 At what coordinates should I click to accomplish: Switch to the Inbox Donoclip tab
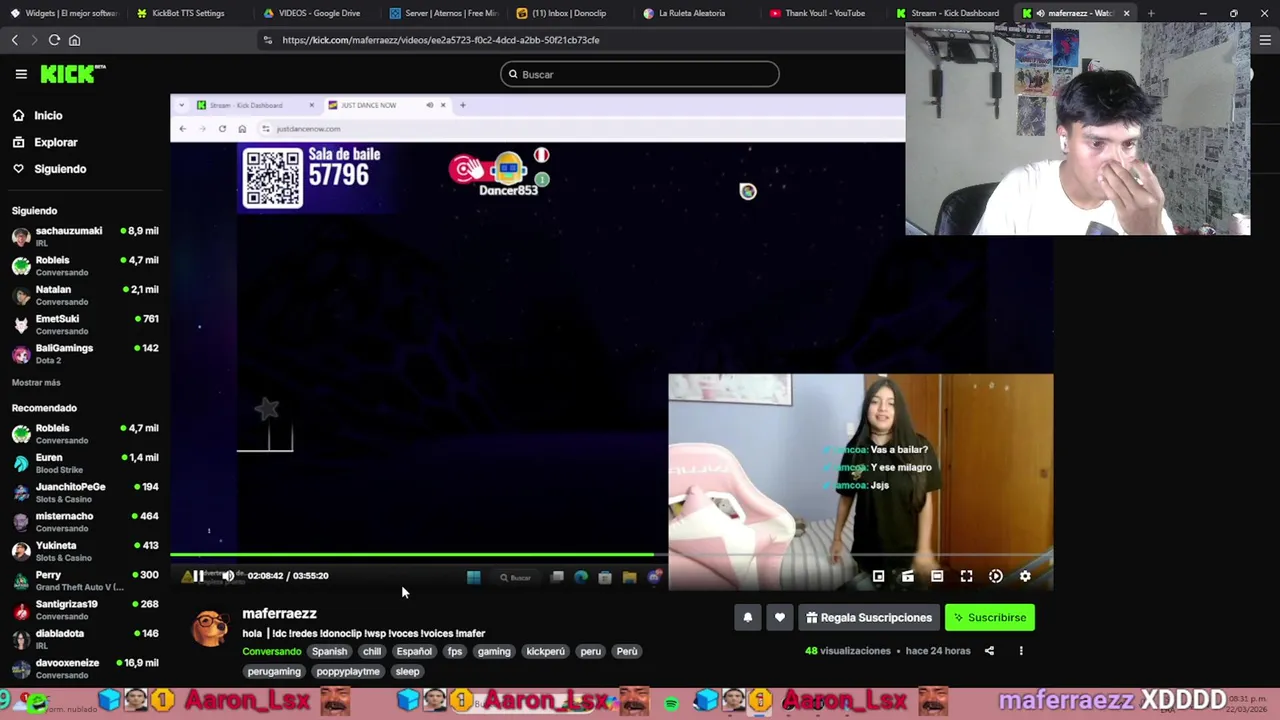pos(569,13)
